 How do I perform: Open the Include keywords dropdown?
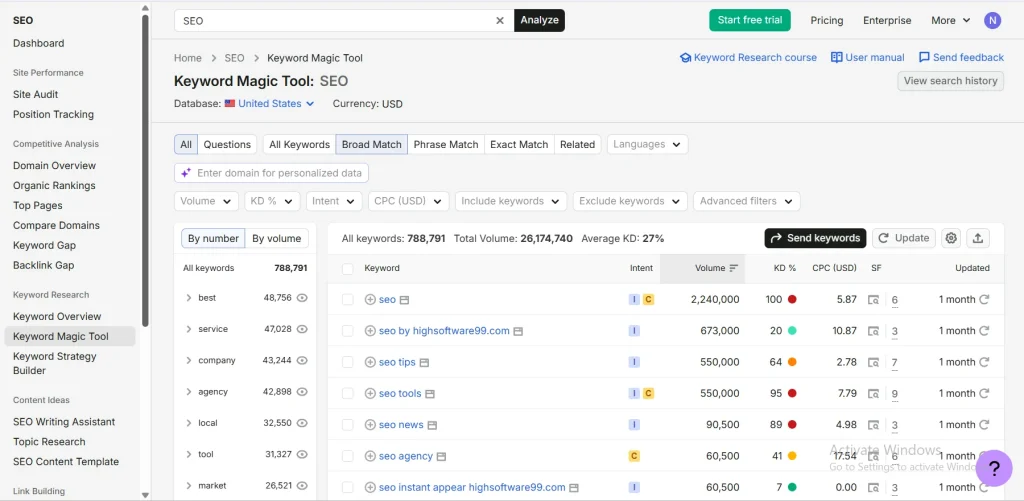(x=511, y=201)
